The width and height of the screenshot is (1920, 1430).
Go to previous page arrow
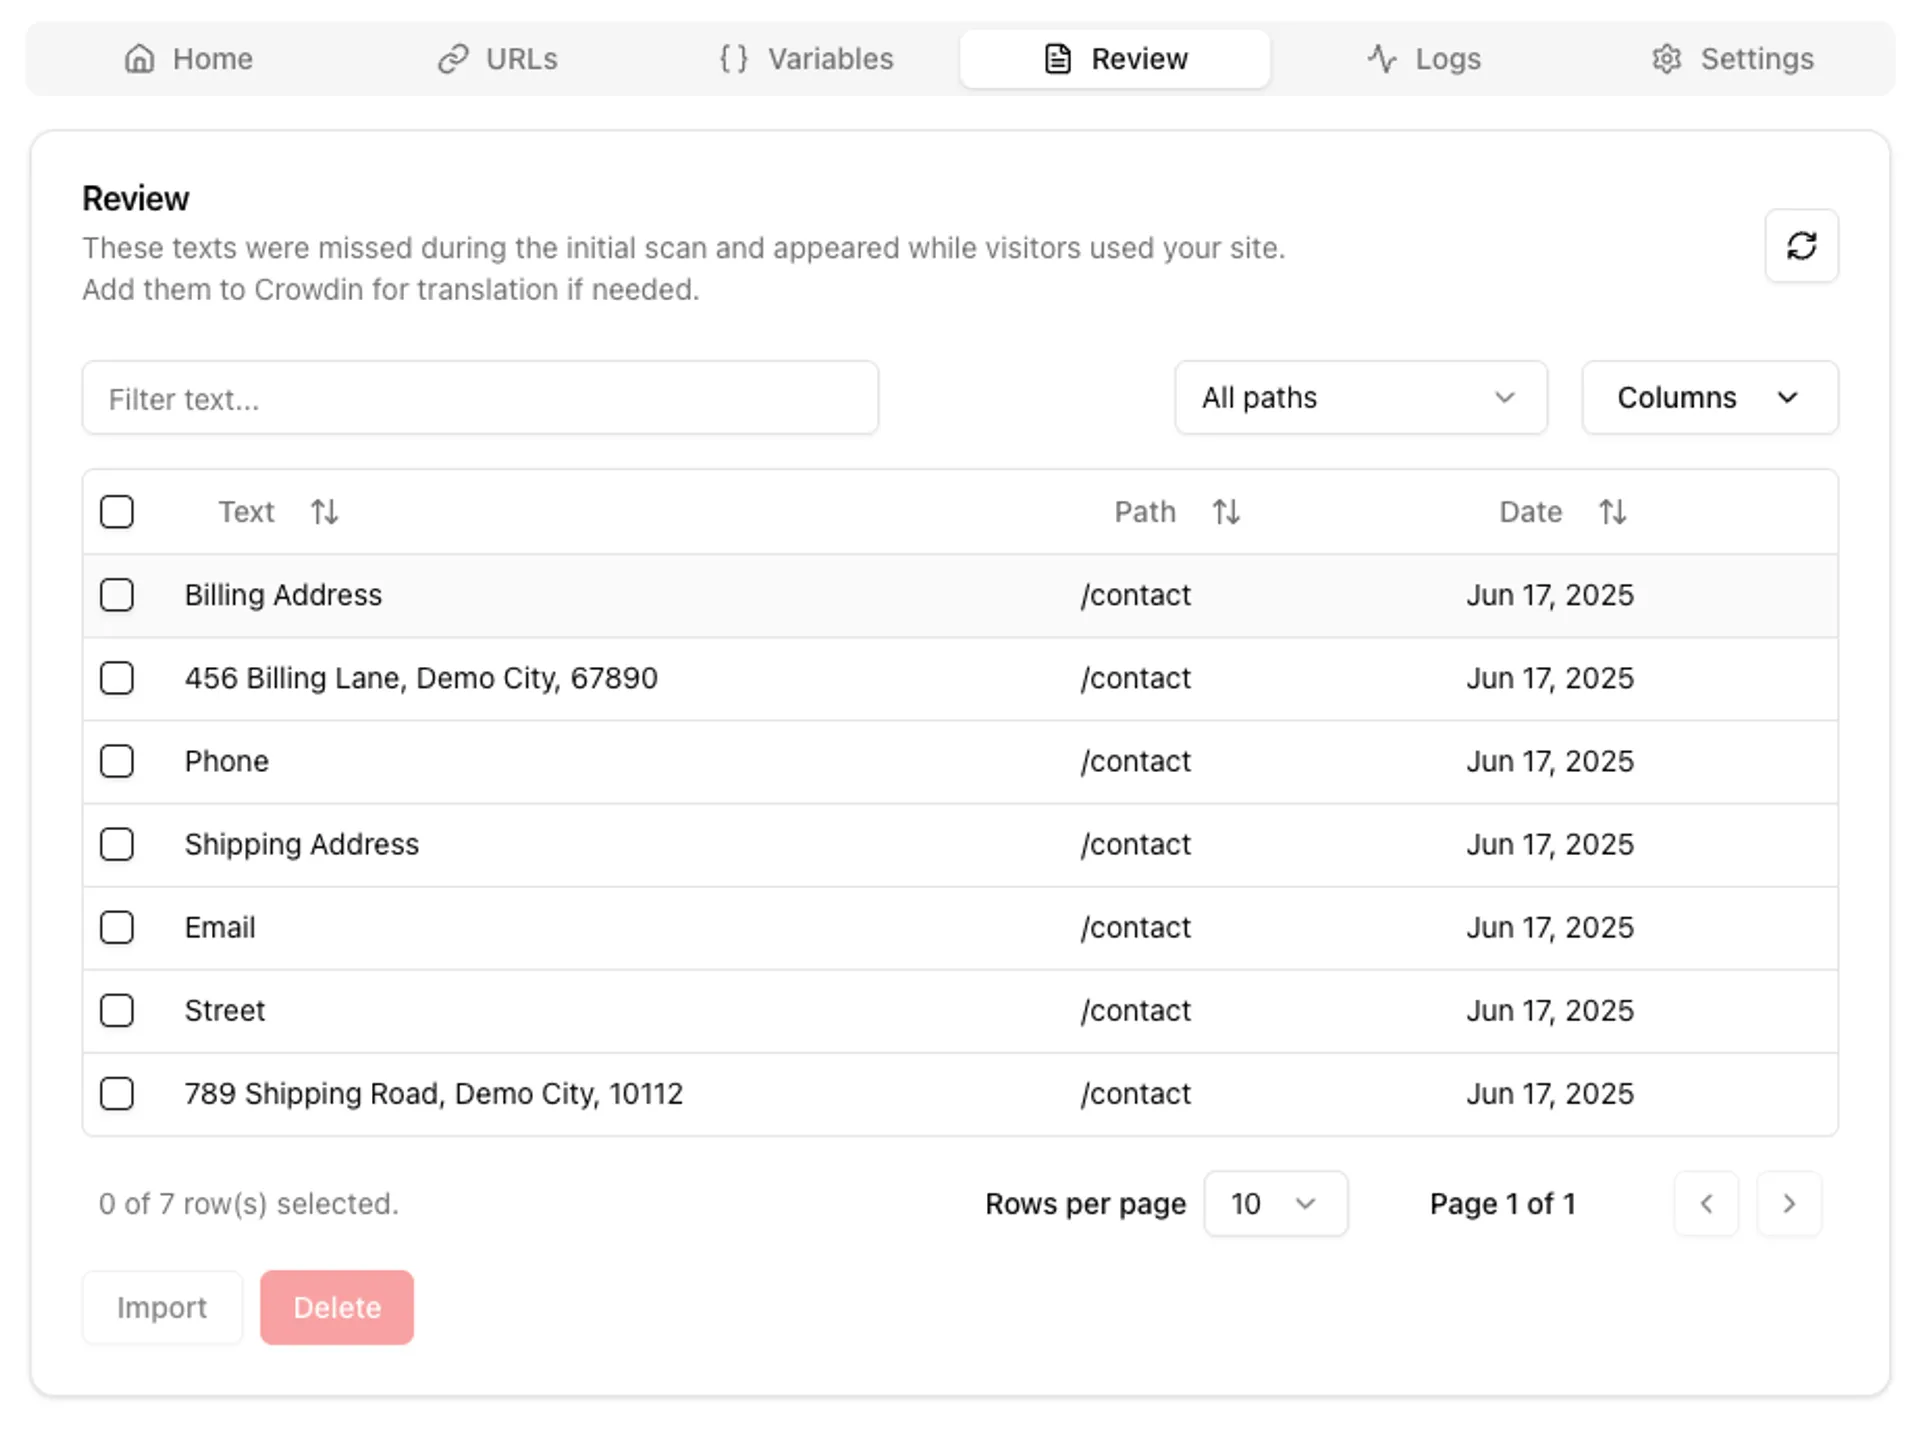click(x=1706, y=1204)
